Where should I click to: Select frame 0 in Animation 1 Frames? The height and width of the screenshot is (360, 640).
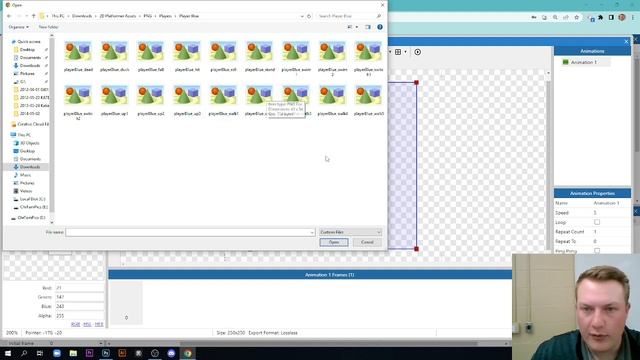(127, 302)
